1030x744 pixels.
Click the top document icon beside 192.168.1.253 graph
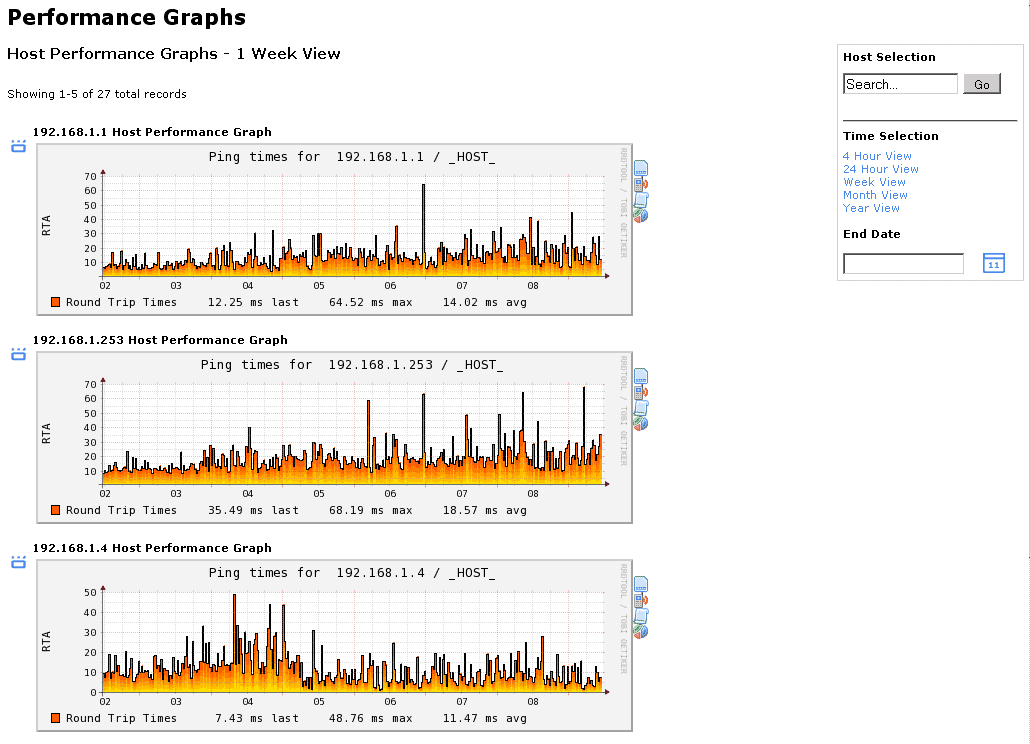641,376
